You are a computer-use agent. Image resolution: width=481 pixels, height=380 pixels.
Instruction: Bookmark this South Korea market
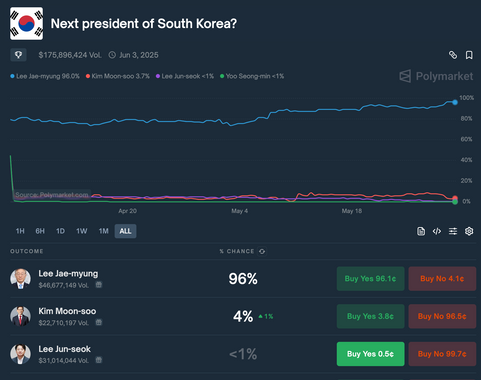click(469, 55)
